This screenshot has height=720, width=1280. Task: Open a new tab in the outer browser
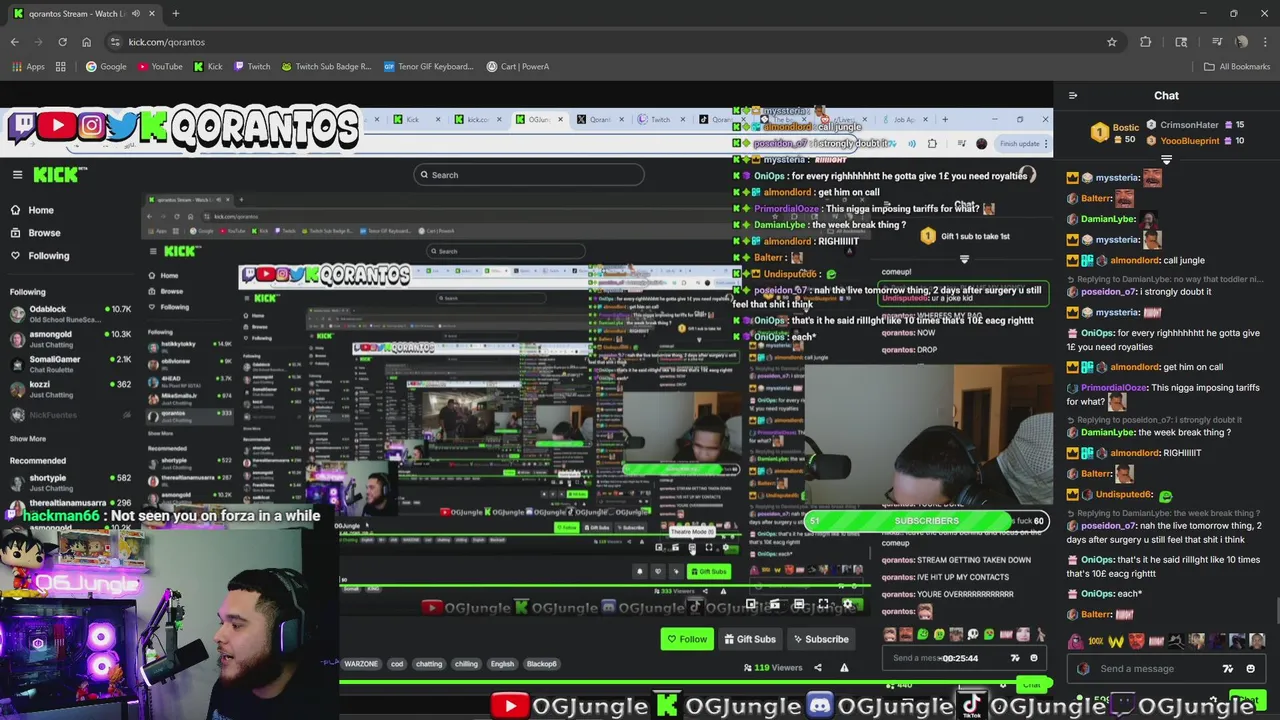(175, 13)
